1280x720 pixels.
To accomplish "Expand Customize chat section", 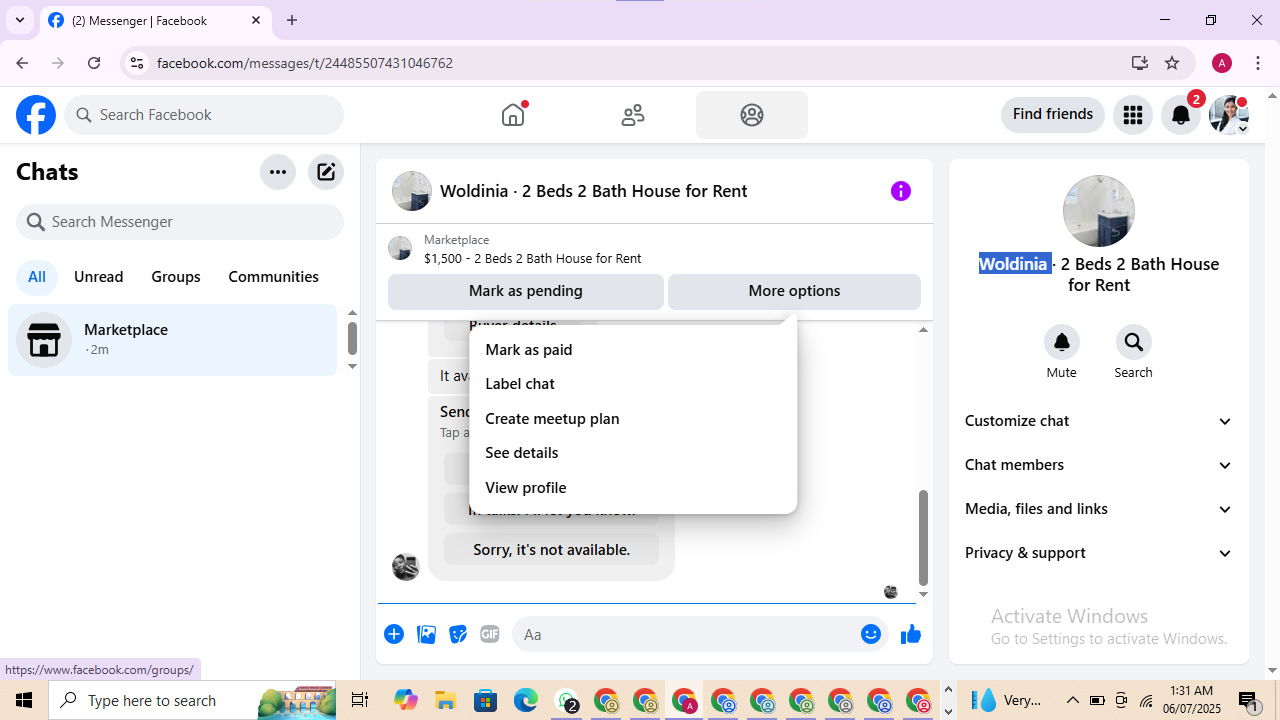I will 1099,421.
